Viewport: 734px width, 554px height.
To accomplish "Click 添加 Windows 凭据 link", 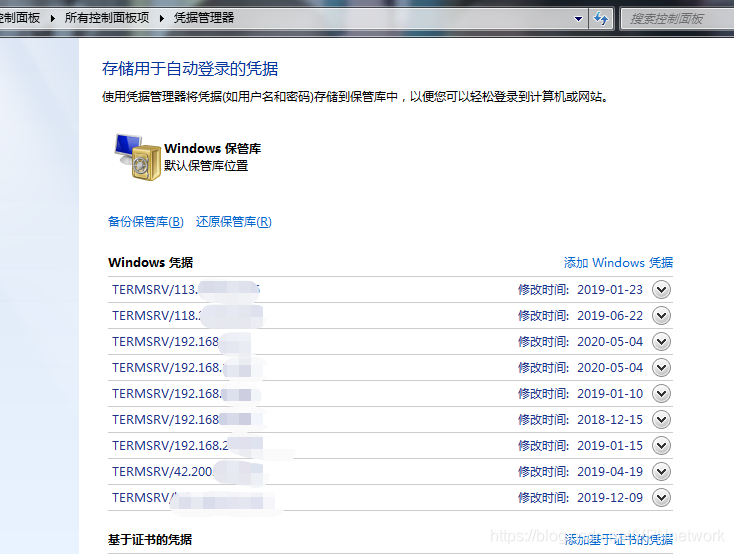I will (x=618, y=262).
